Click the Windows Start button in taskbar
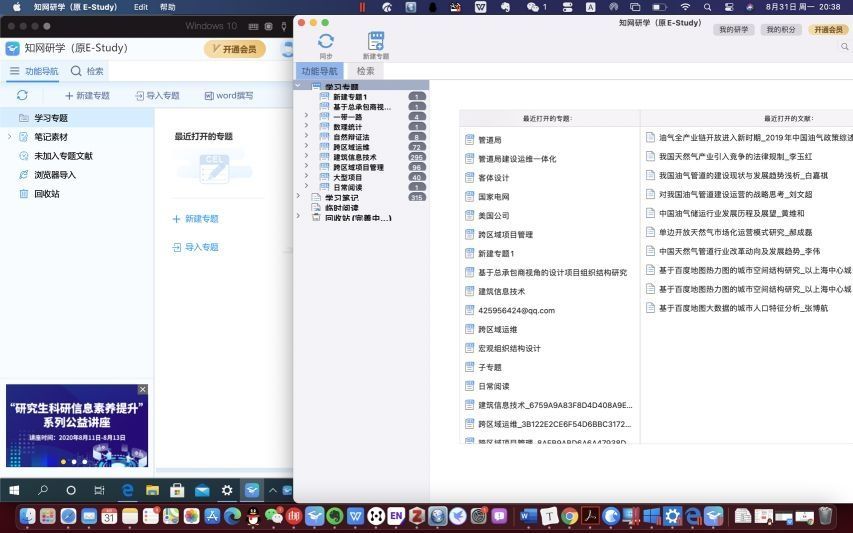 tap(14, 491)
